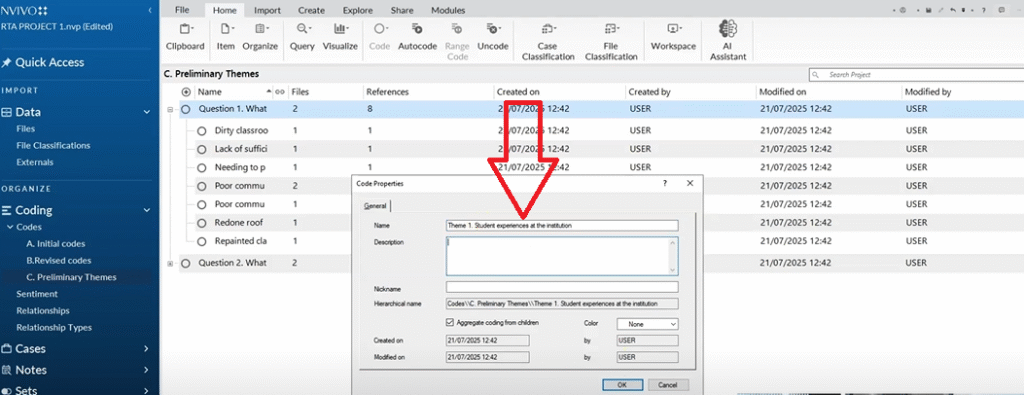
Task: Switch to the Explore ribbon tab
Action: (359, 10)
